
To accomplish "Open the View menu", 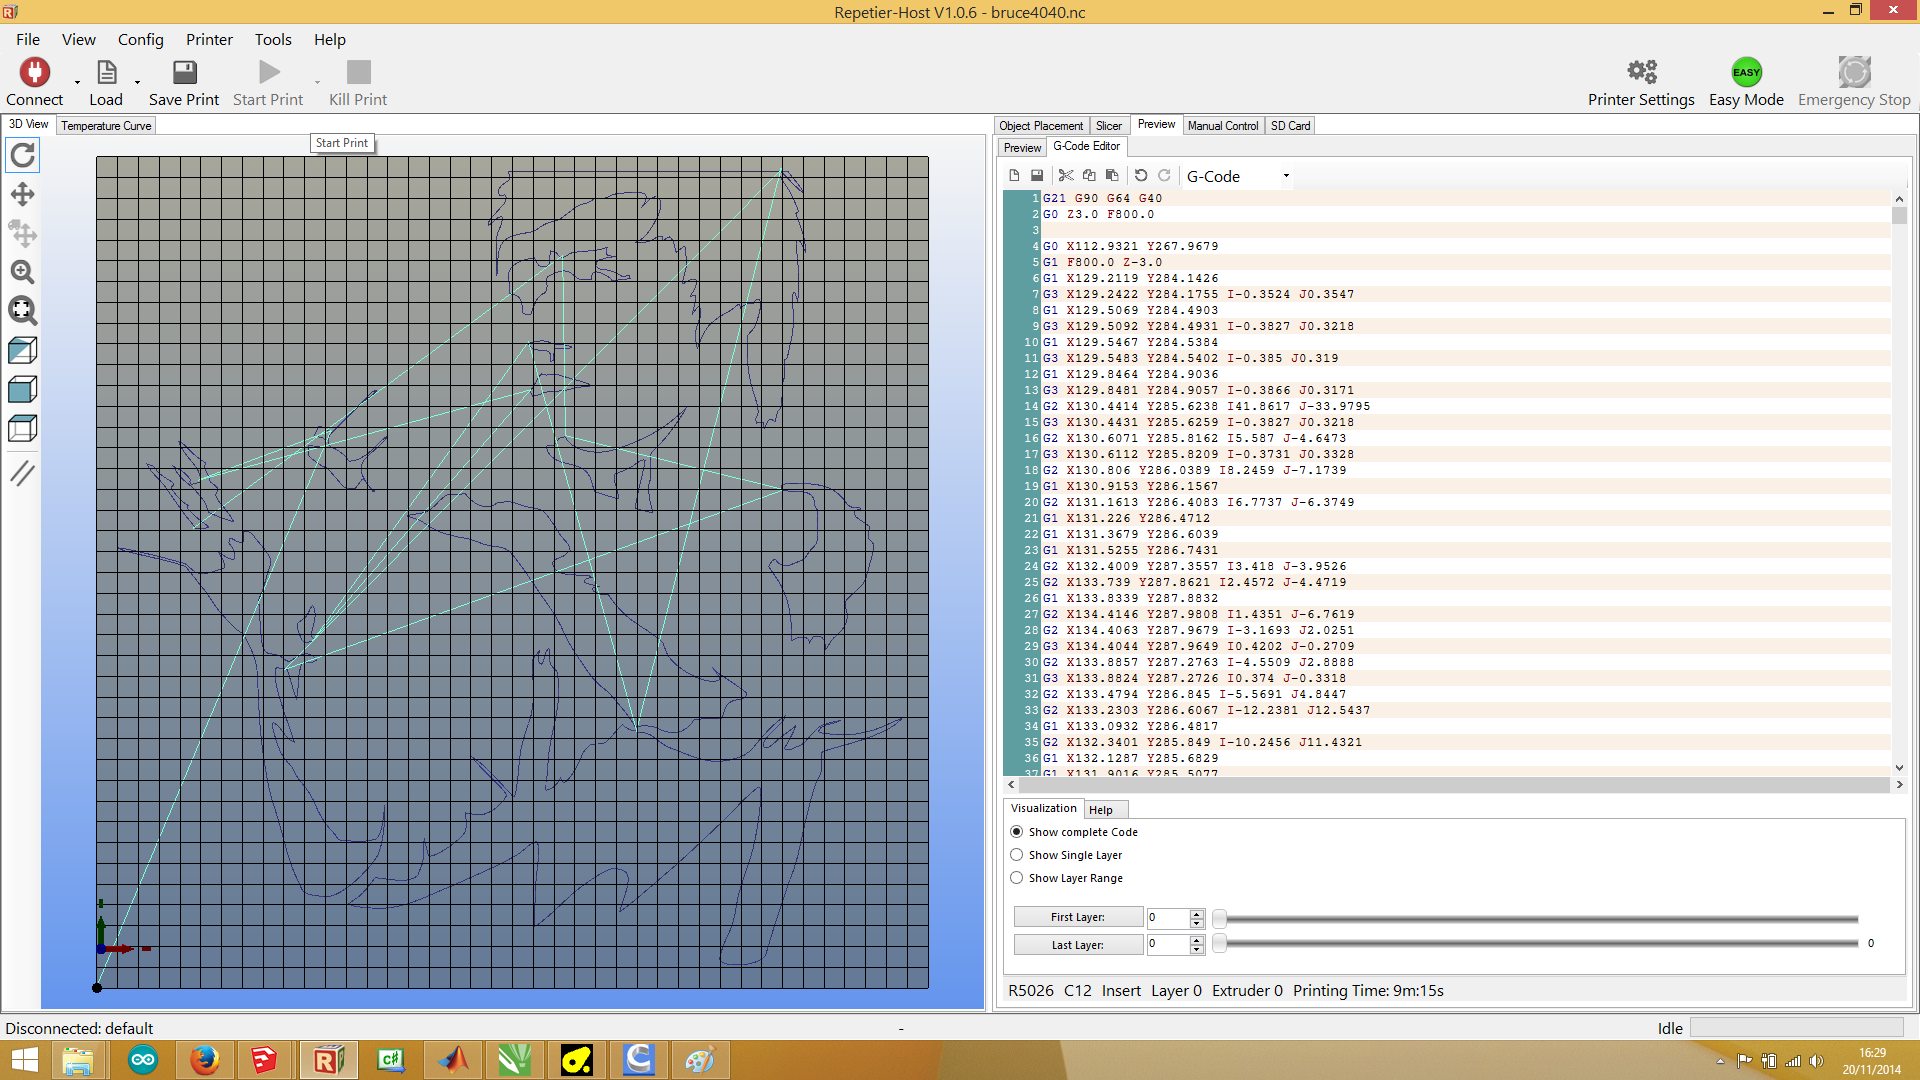I will click(x=79, y=39).
